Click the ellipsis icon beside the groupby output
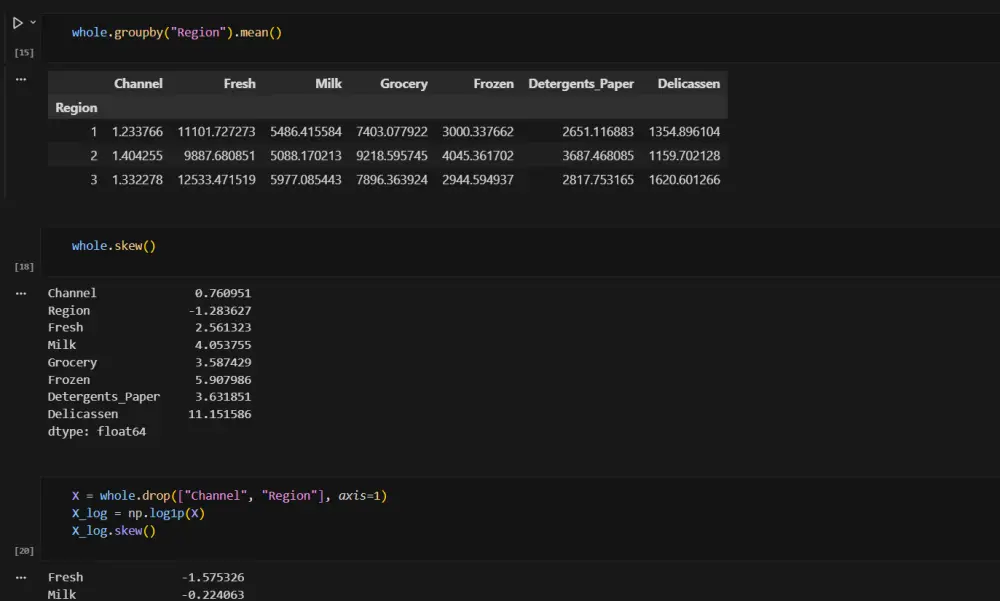This screenshot has height=601, width=1000. pyautogui.click(x=21, y=78)
